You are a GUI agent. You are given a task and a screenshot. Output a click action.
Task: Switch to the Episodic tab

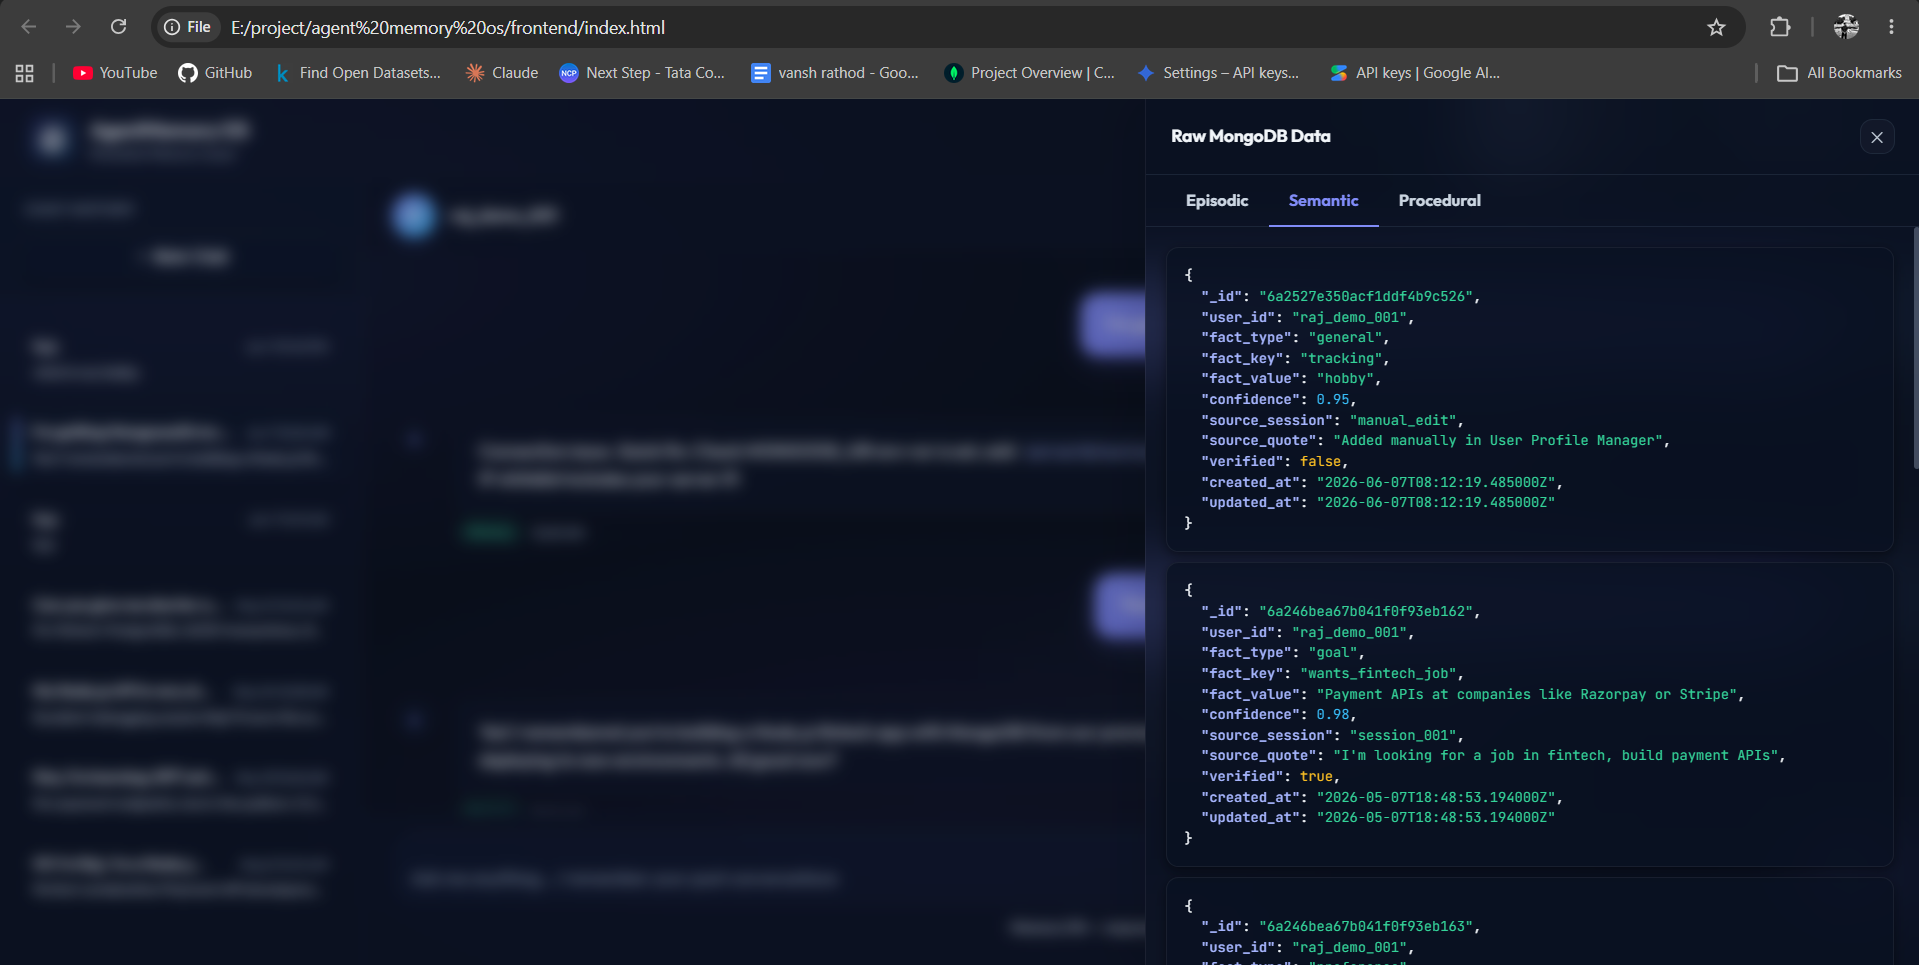[x=1217, y=201]
